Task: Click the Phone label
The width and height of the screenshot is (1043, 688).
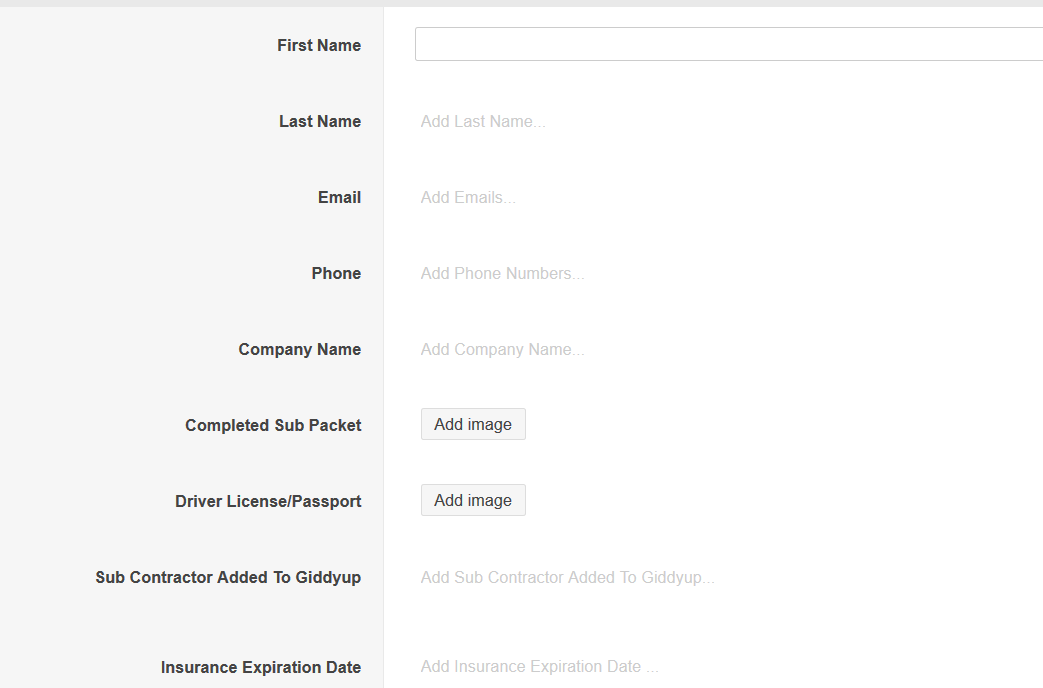Action: pyautogui.click(x=336, y=273)
